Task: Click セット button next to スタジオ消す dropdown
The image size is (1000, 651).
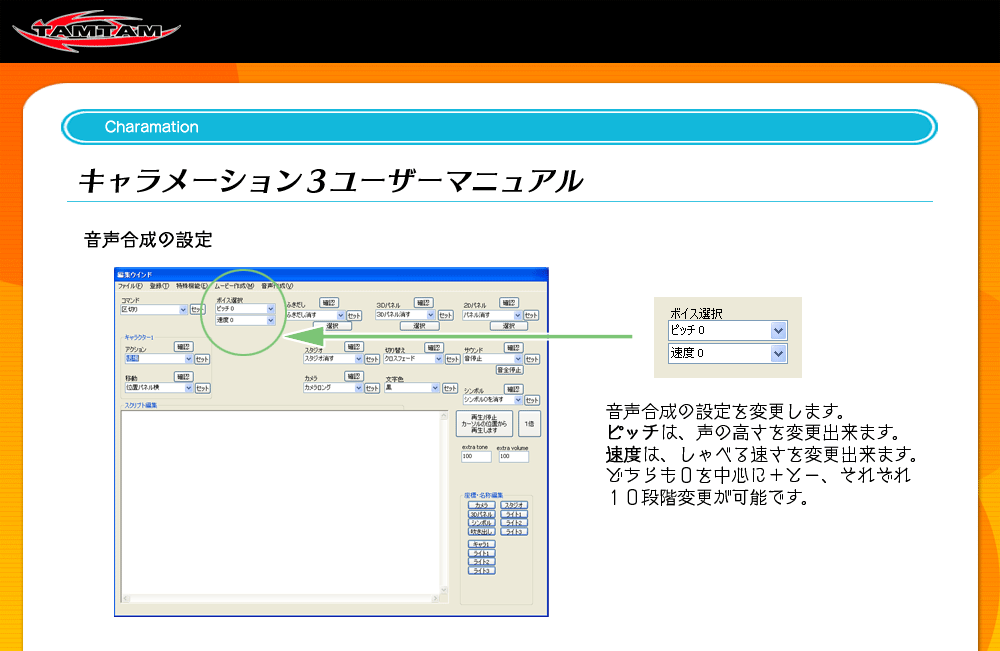Action: [x=372, y=359]
